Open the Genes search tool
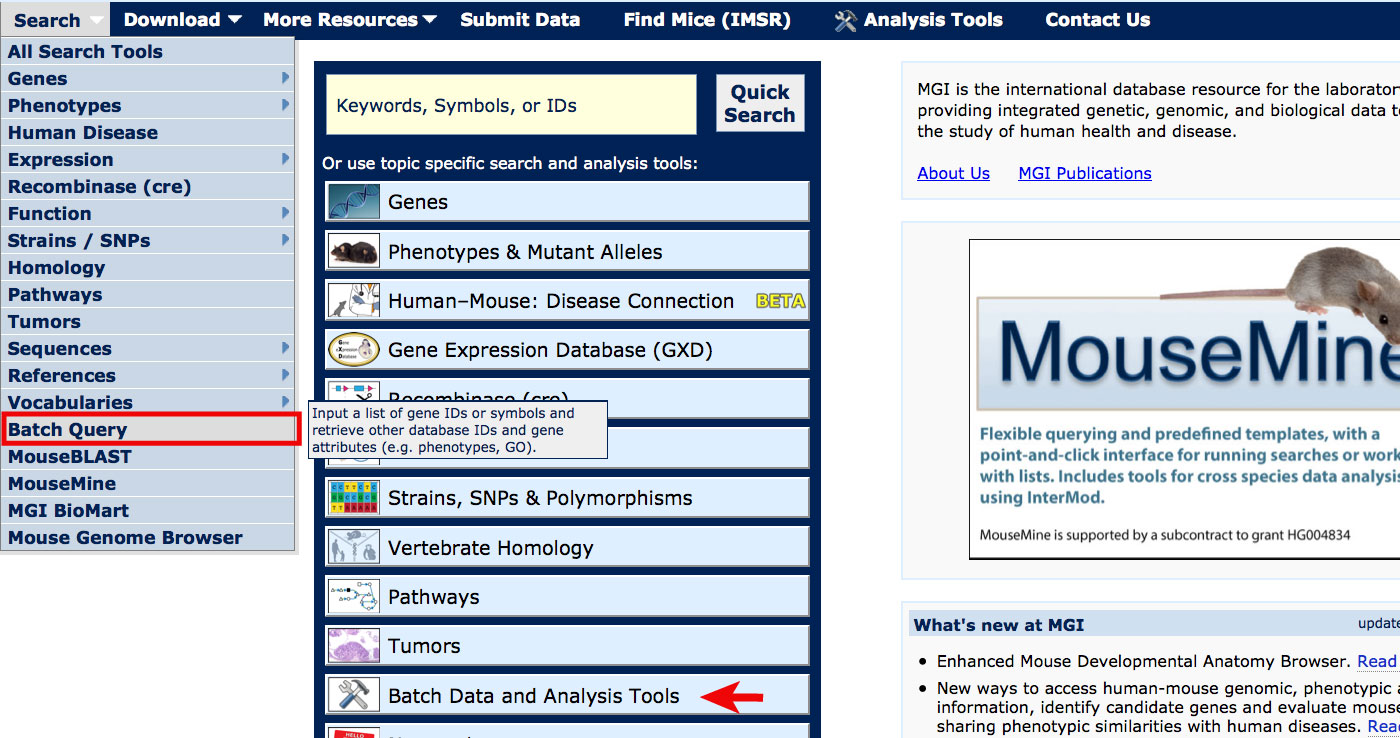Image resolution: width=1400 pixels, height=738 pixels. pos(567,202)
